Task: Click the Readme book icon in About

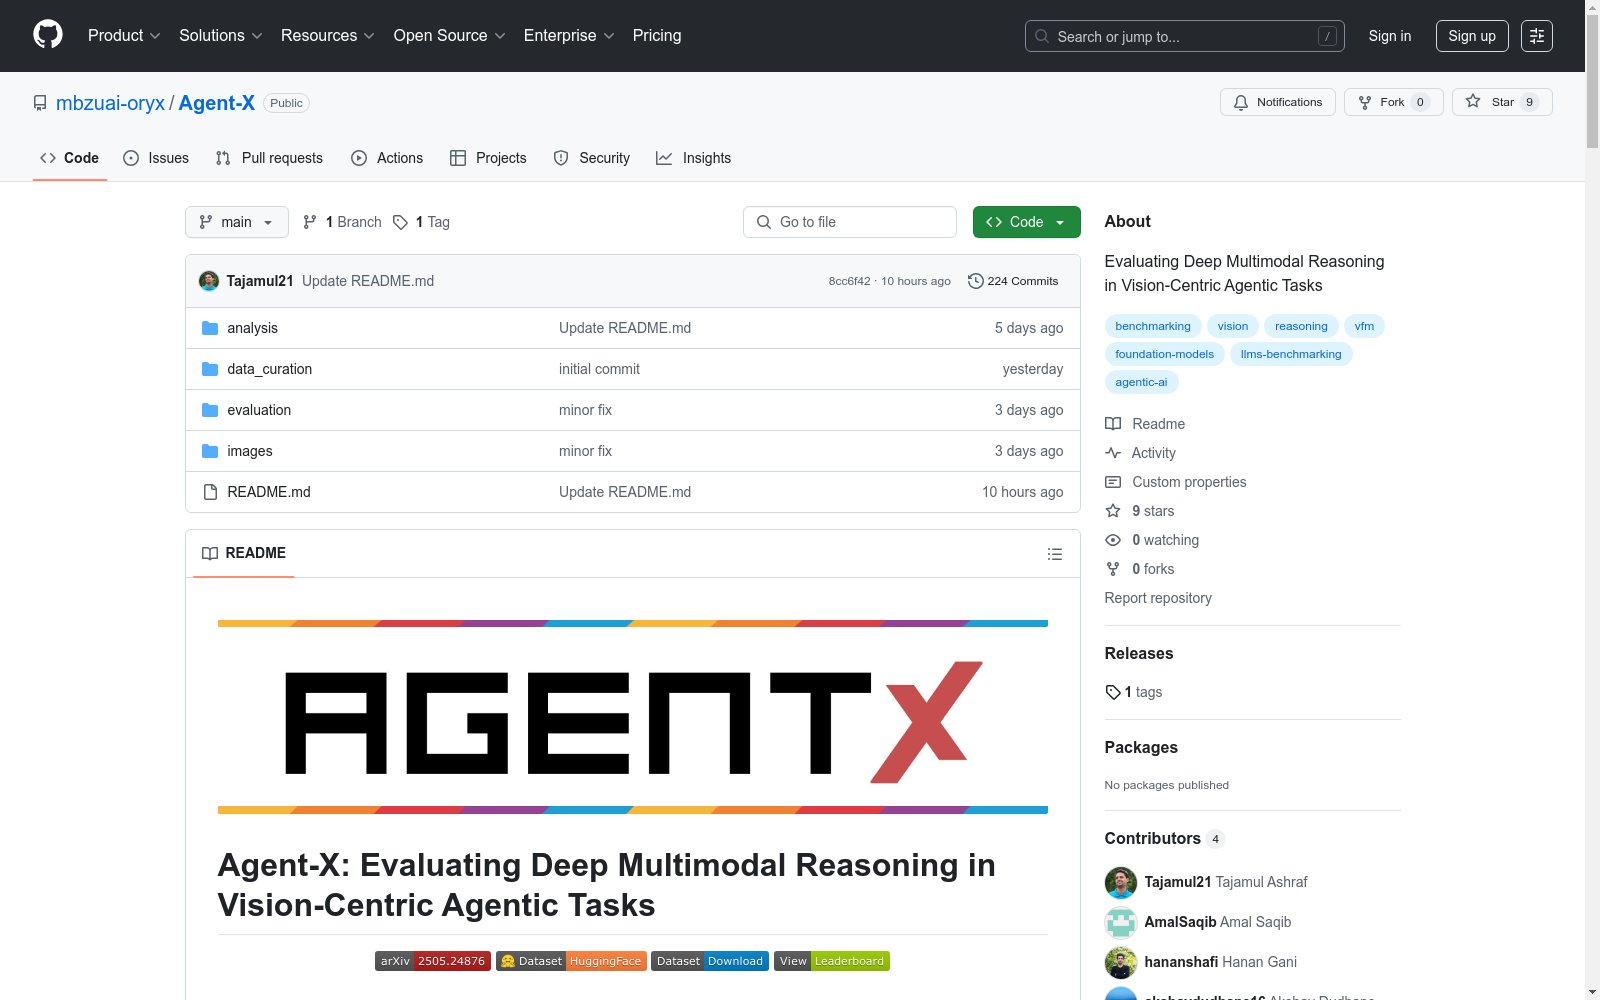Action: (x=1113, y=424)
